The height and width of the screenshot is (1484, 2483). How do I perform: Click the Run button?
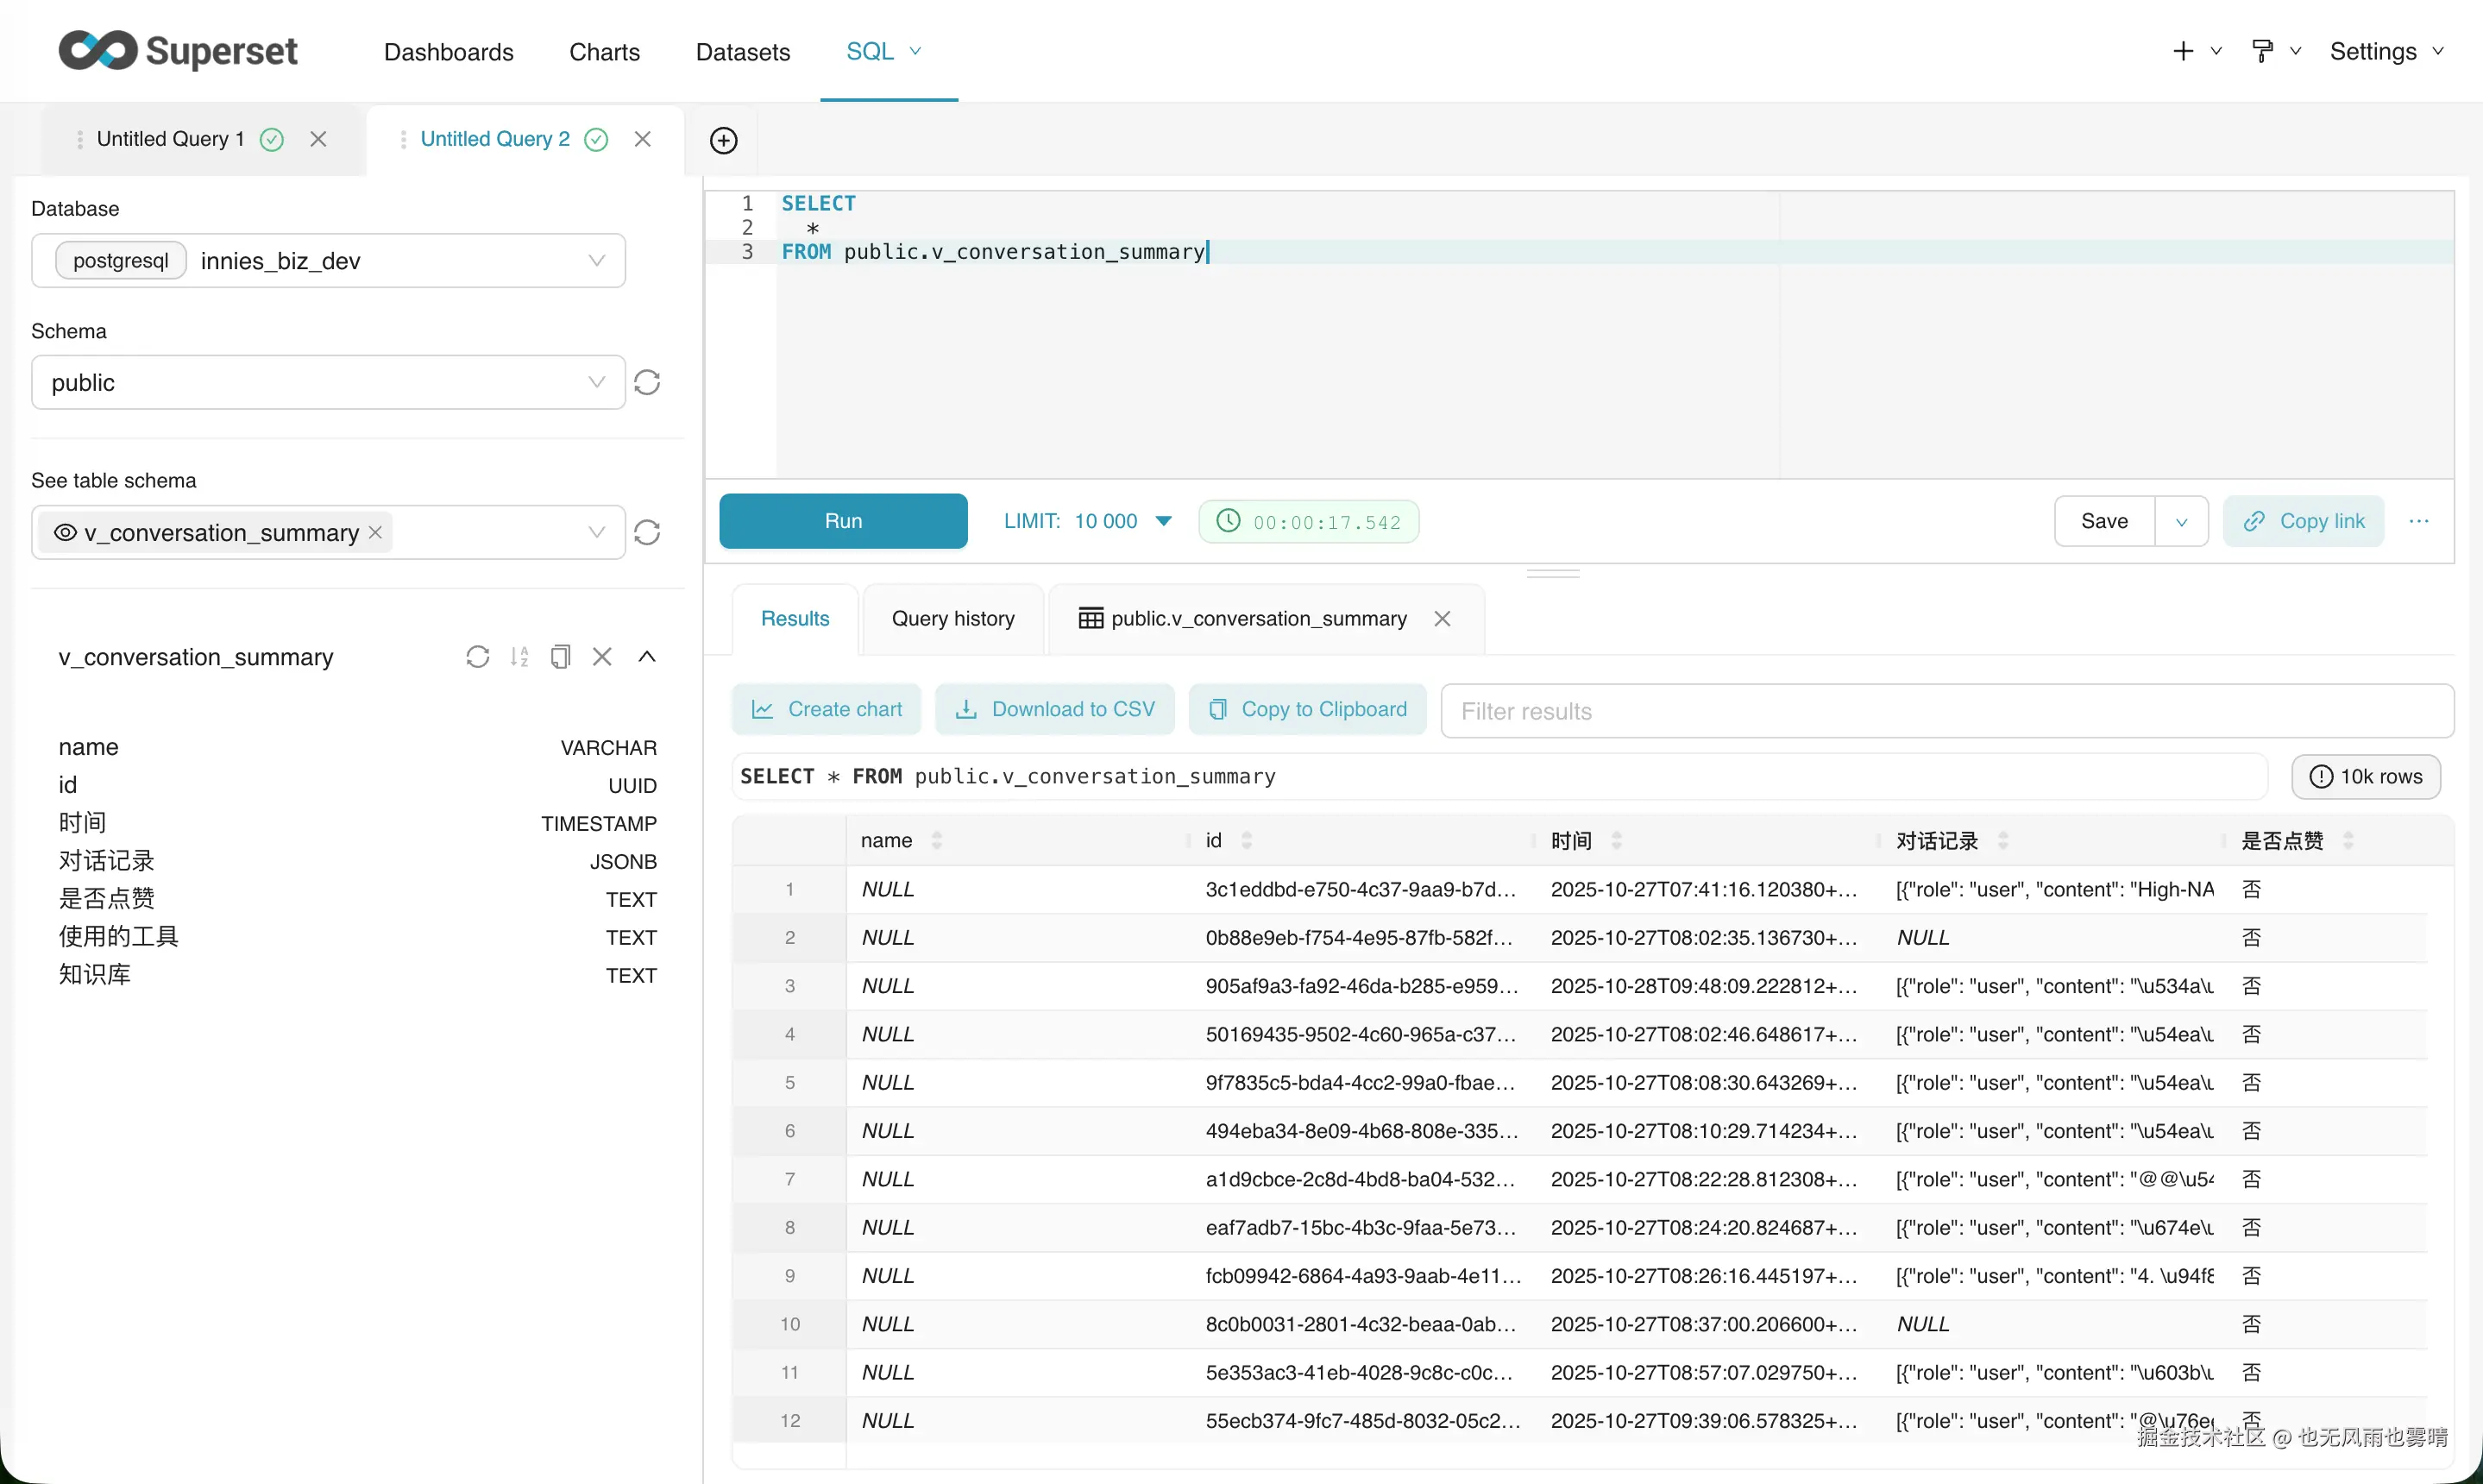click(843, 521)
